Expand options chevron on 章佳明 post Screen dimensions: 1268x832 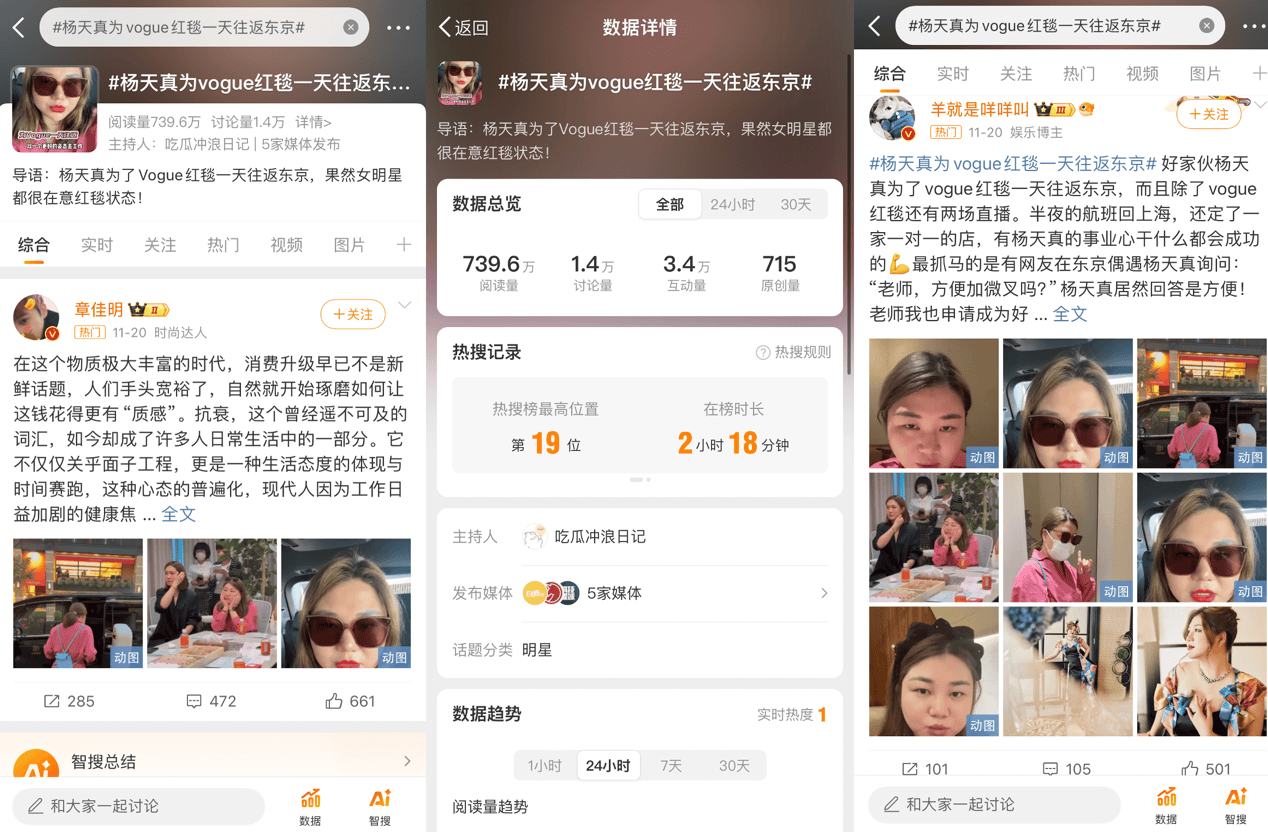click(x=405, y=306)
